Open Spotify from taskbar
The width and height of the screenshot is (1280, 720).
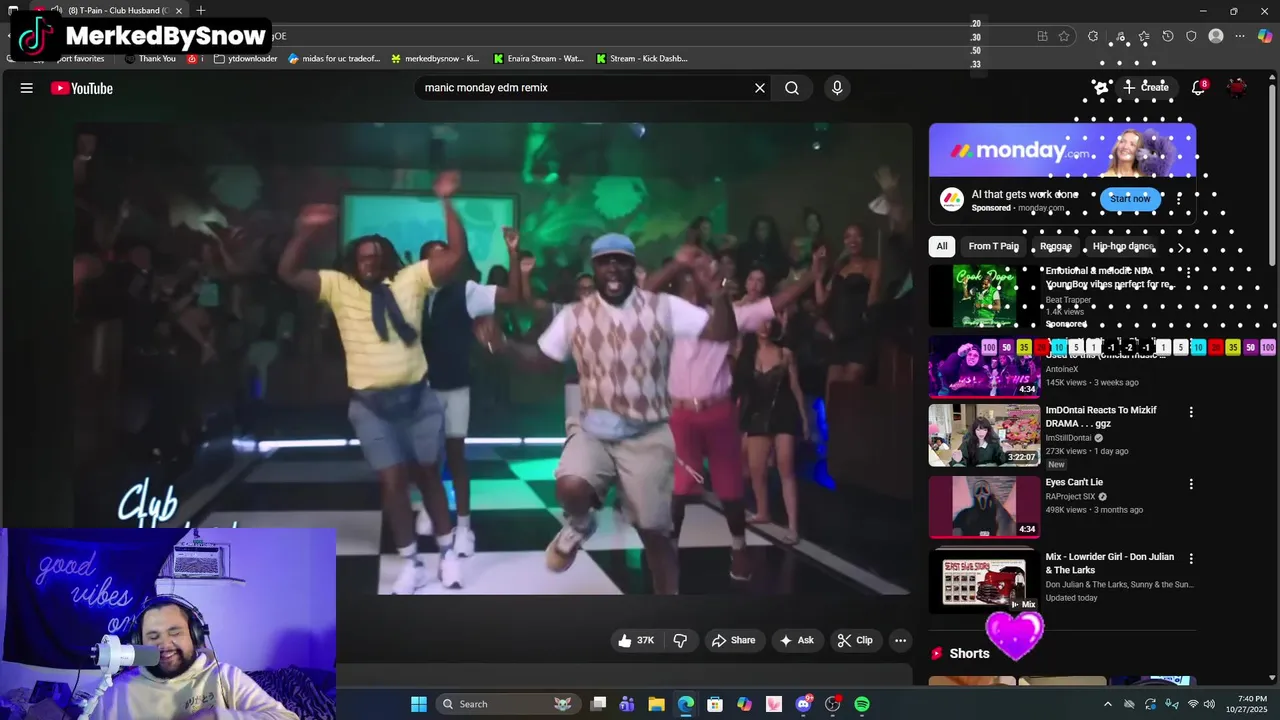862,704
